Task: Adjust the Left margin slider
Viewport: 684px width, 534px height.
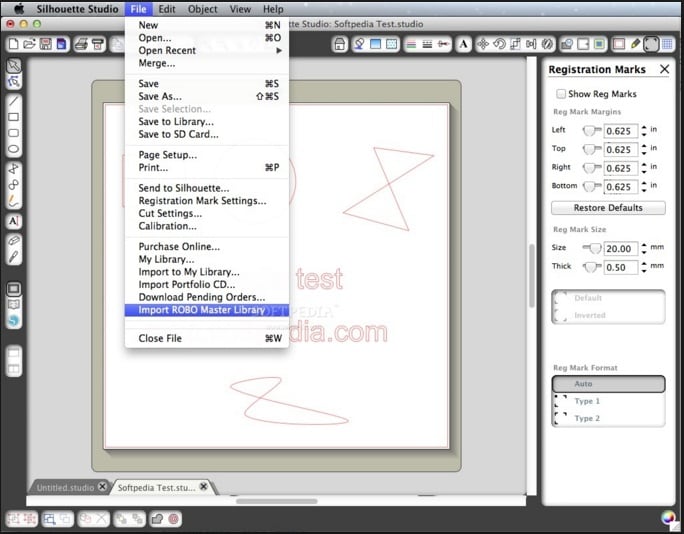Action: pos(592,130)
